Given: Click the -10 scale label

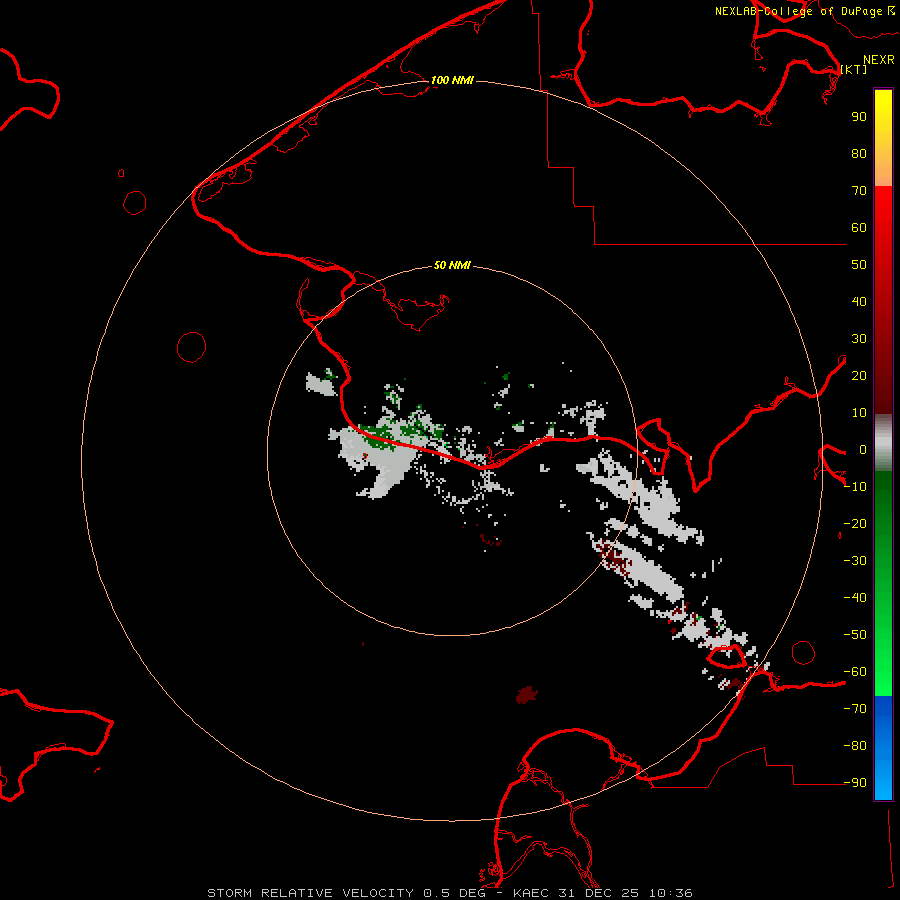Looking at the screenshot, I should 855,487.
